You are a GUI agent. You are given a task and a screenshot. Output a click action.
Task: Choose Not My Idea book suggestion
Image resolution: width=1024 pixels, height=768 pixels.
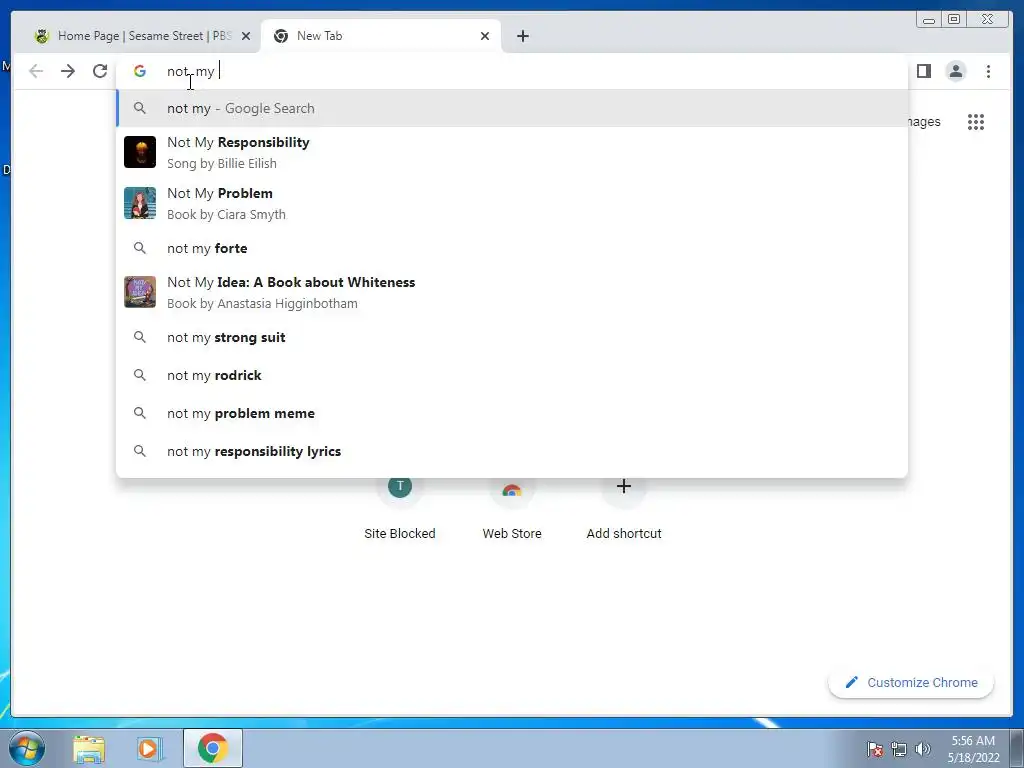click(x=512, y=292)
